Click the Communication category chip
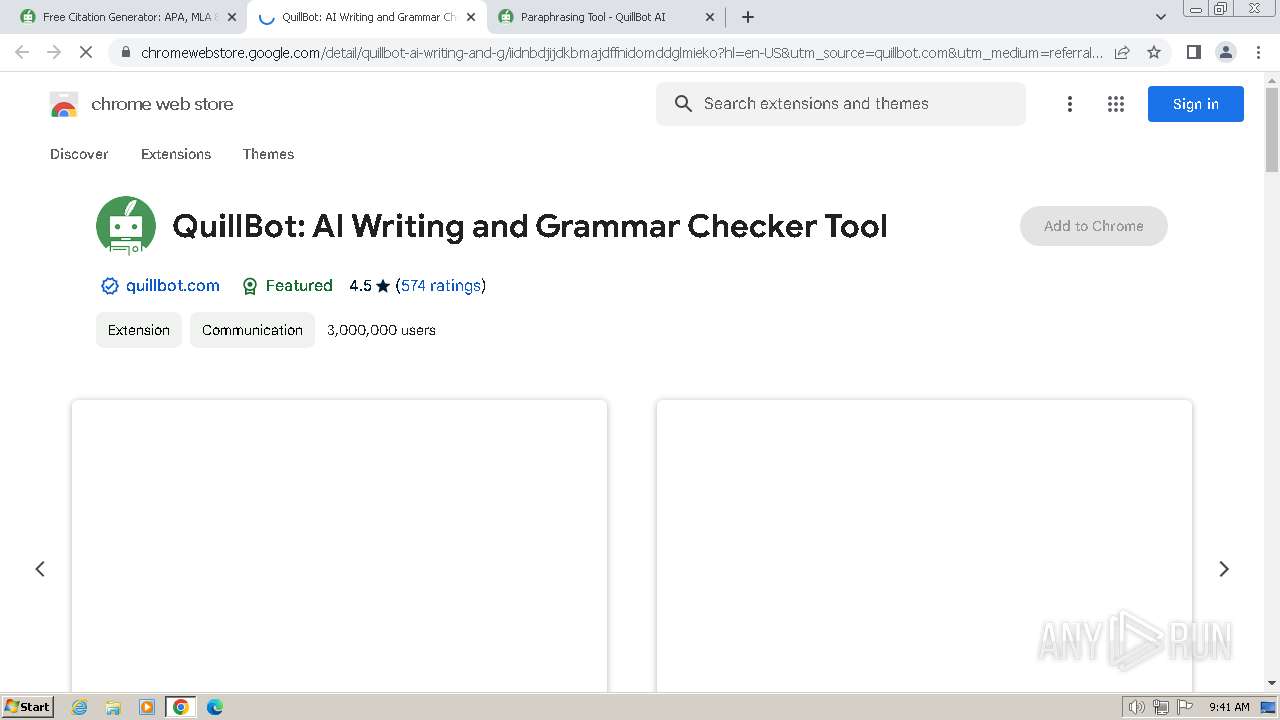 [252, 330]
